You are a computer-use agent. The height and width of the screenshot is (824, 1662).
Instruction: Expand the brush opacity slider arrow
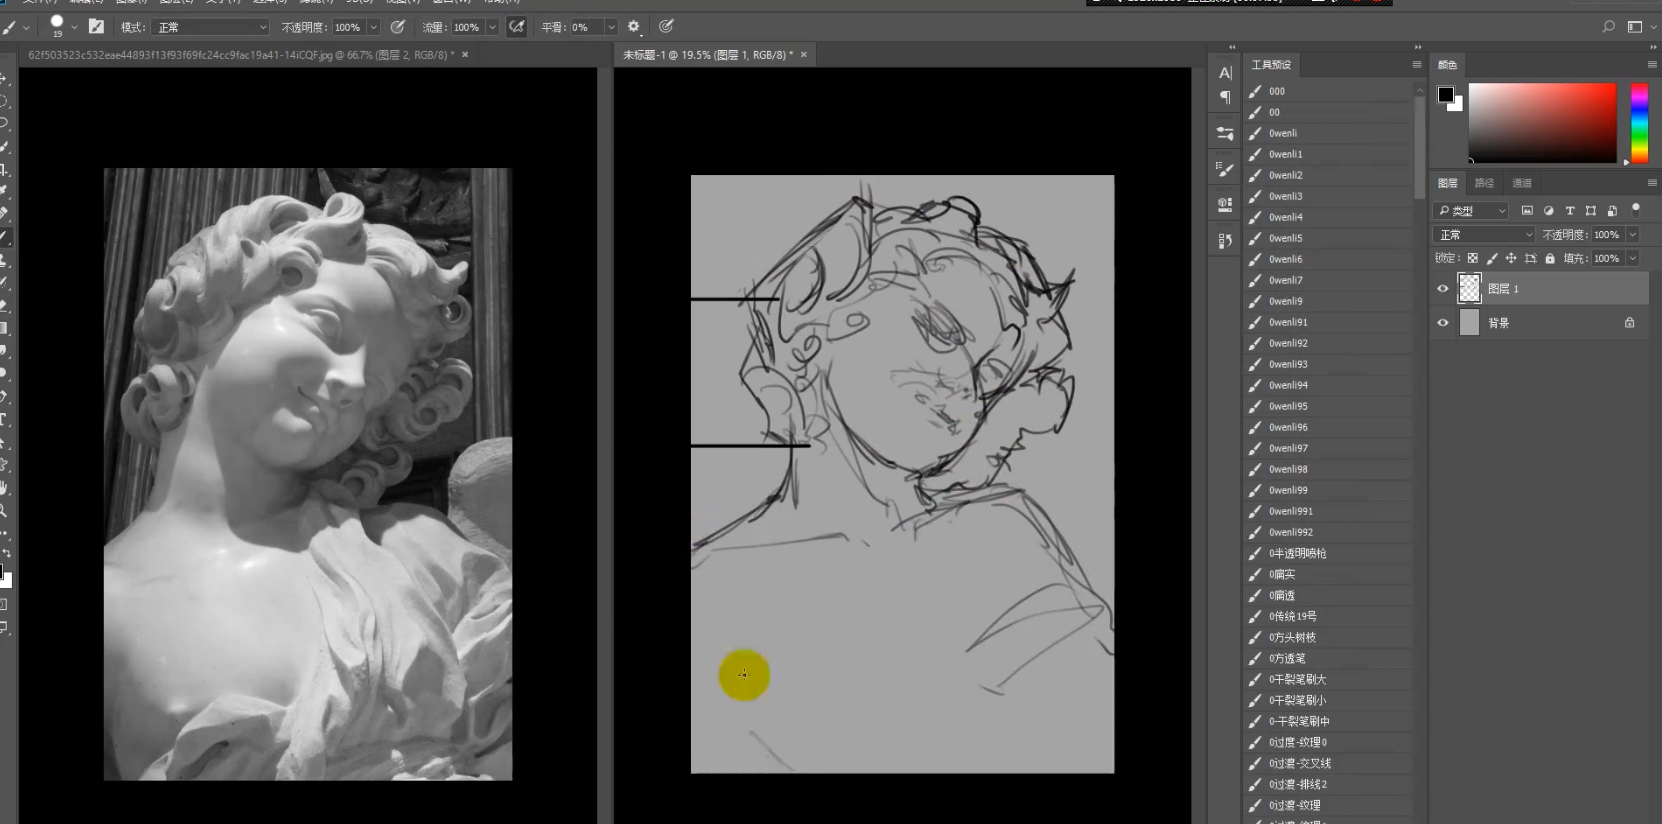[374, 27]
